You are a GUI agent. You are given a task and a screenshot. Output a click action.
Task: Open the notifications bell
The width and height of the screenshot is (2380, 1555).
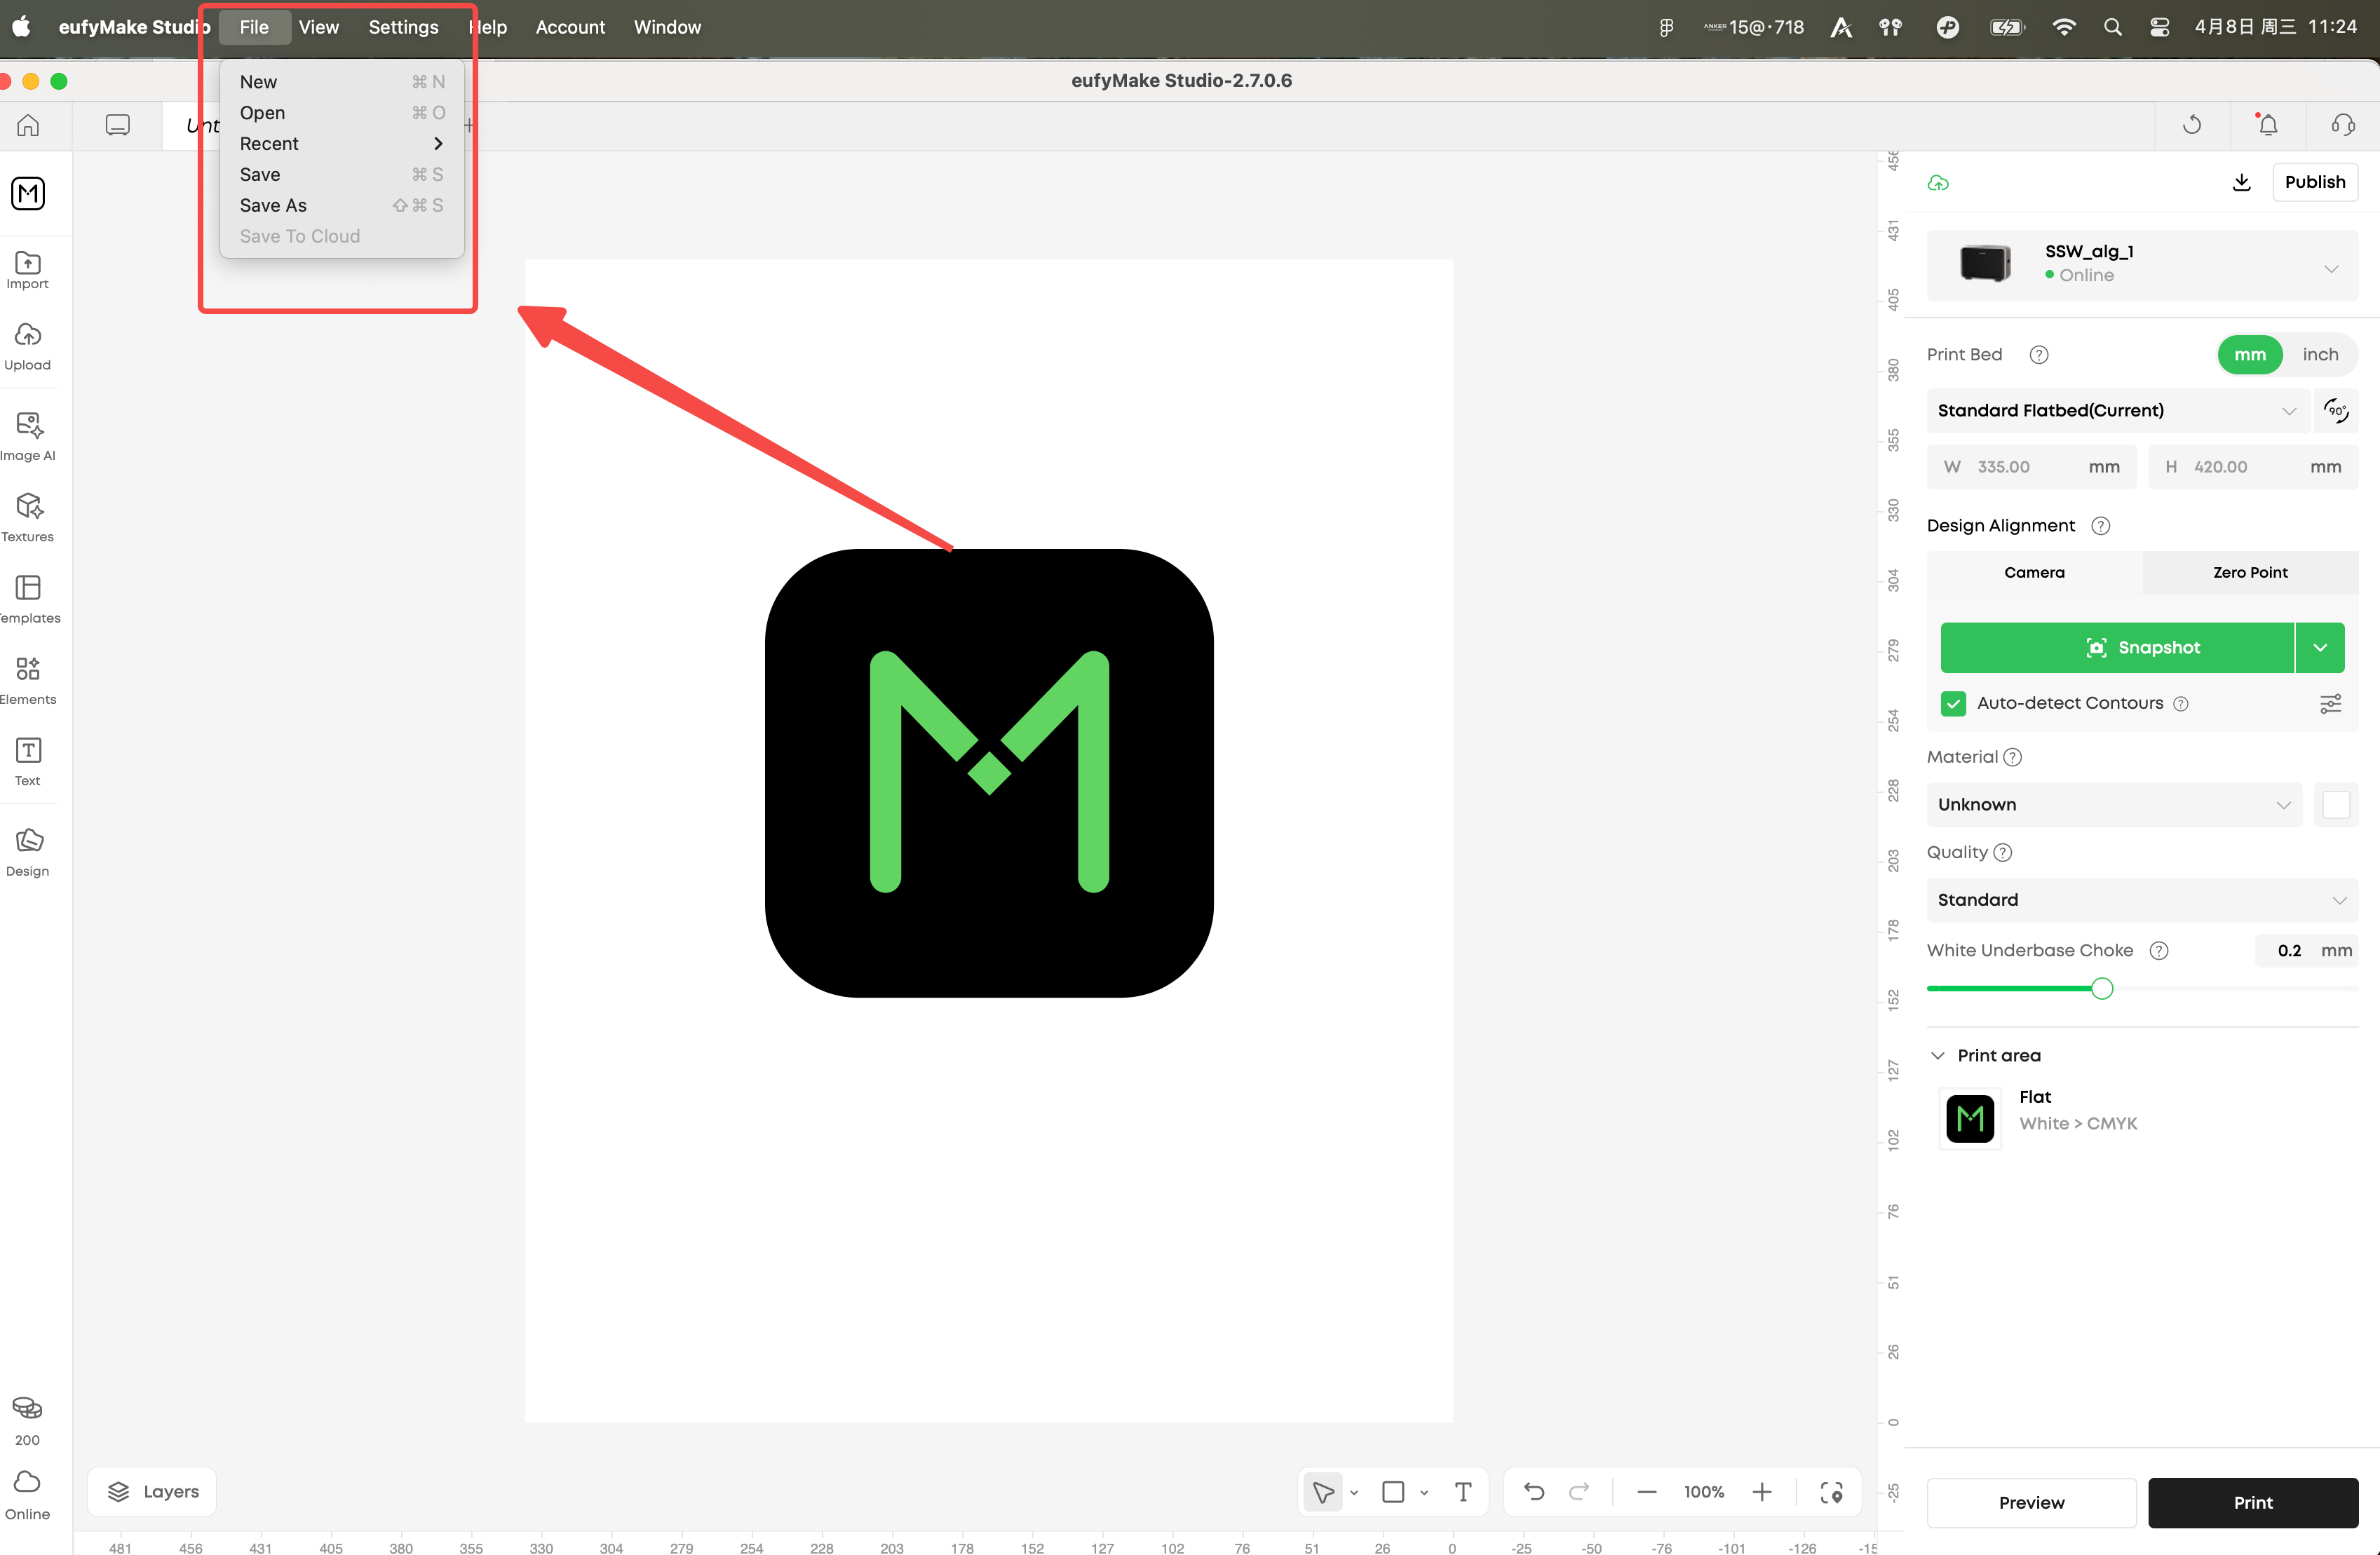(2268, 125)
